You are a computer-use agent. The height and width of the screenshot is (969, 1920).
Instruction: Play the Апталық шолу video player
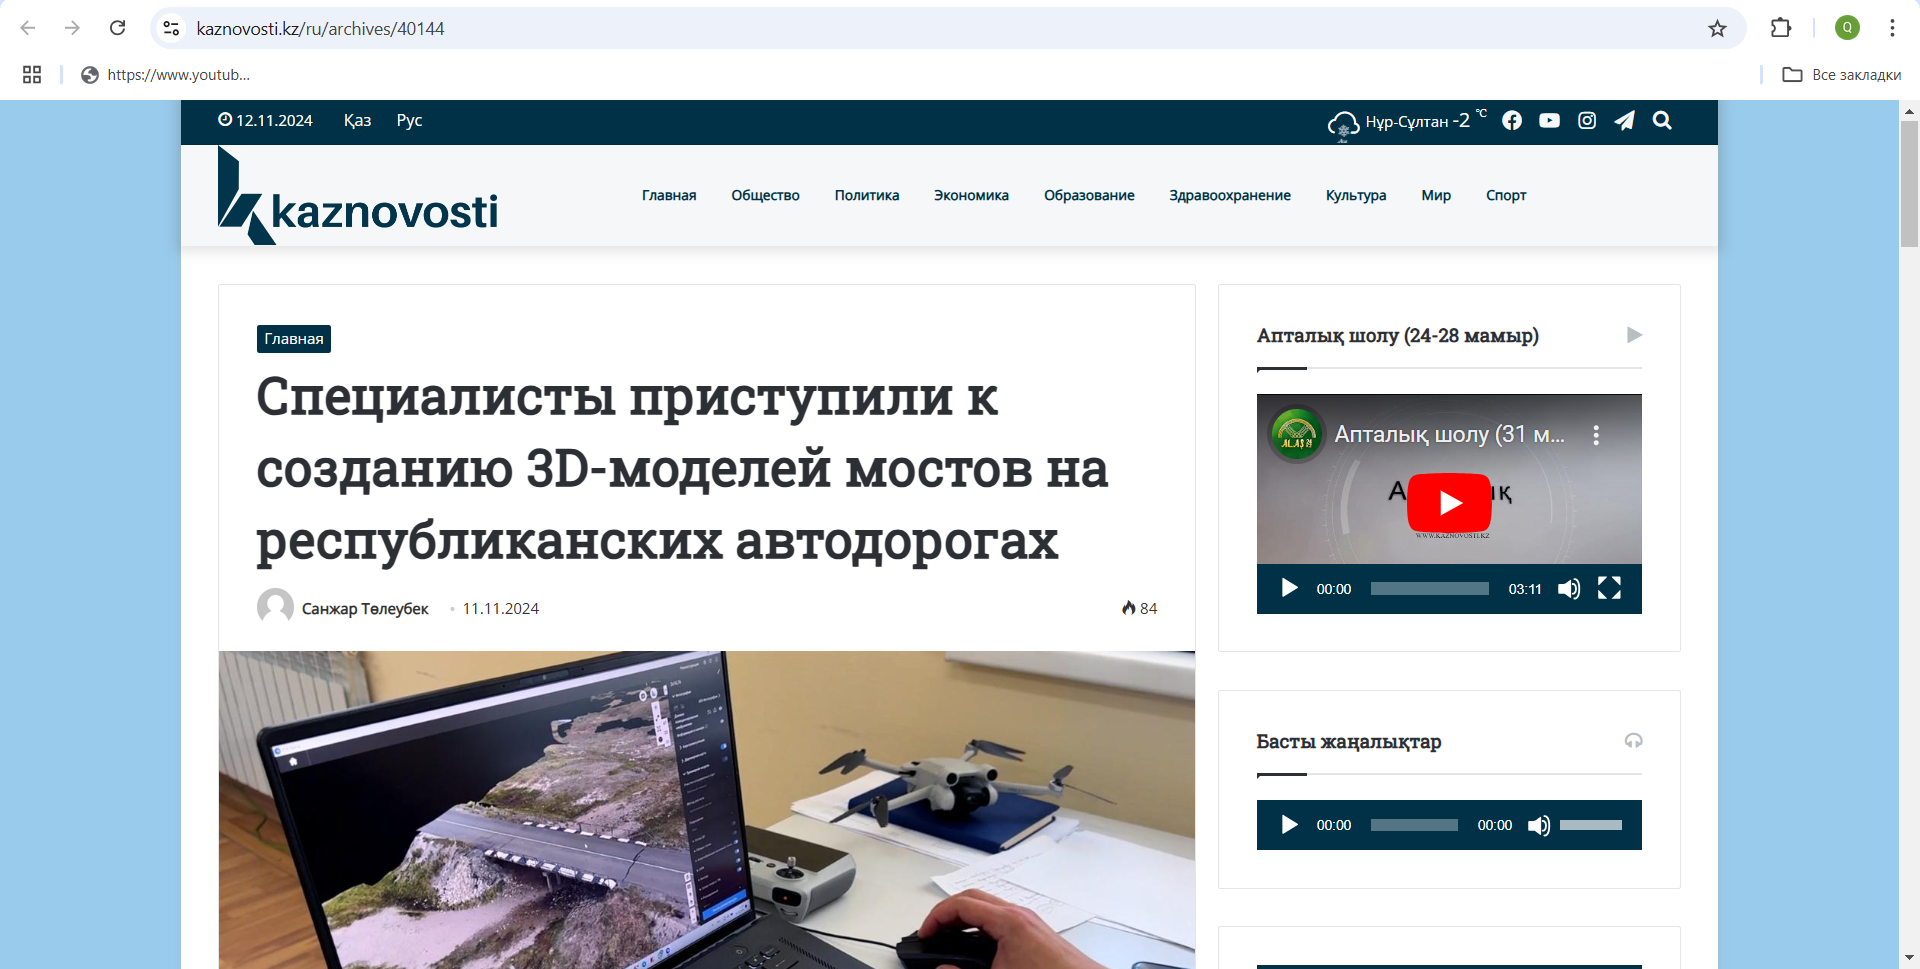click(1289, 588)
